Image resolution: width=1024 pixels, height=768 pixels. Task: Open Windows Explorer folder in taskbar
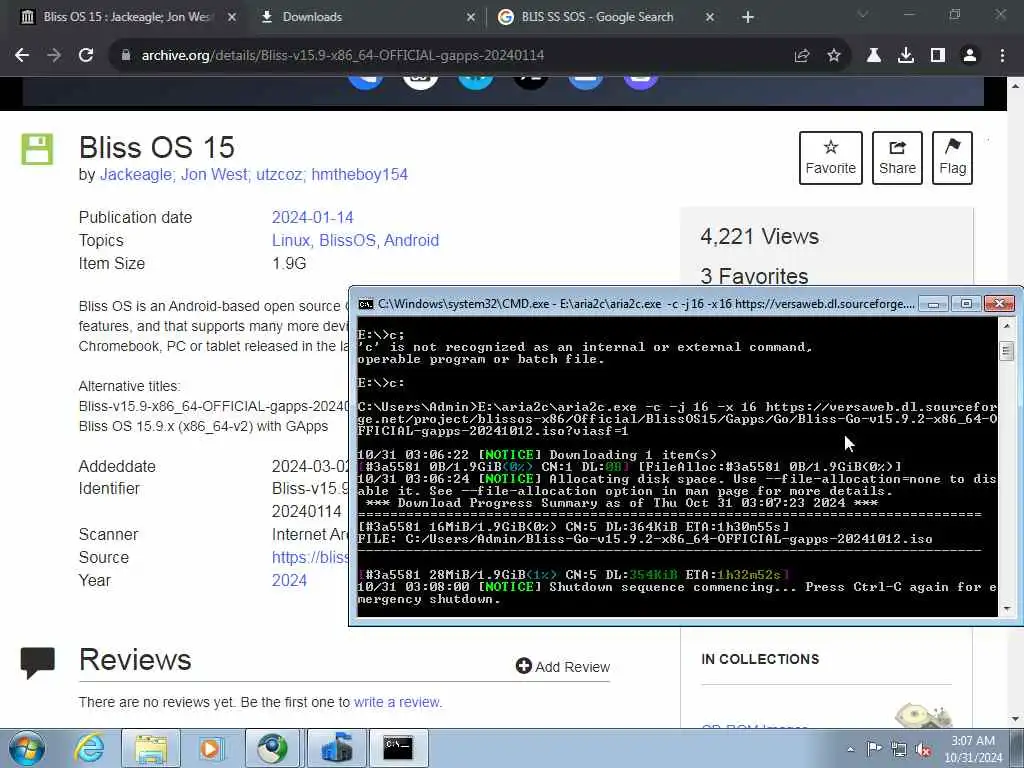(151, 748)
